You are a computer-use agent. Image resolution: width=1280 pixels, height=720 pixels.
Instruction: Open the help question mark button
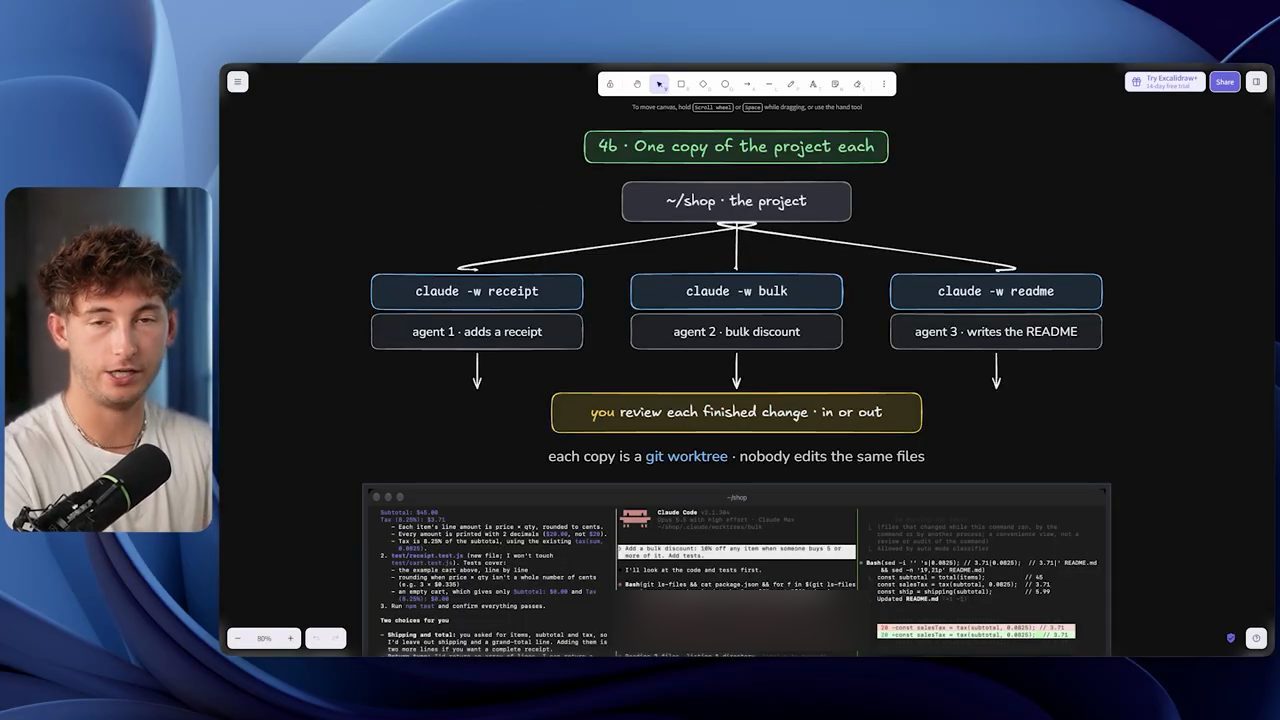point(1256,638)
